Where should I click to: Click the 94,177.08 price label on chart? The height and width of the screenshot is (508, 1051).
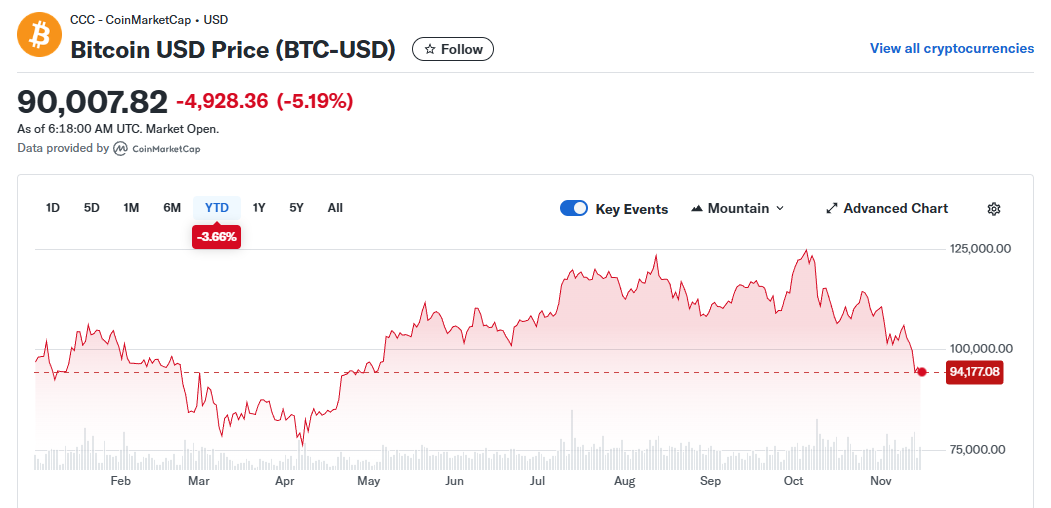(x=973, y=372)
